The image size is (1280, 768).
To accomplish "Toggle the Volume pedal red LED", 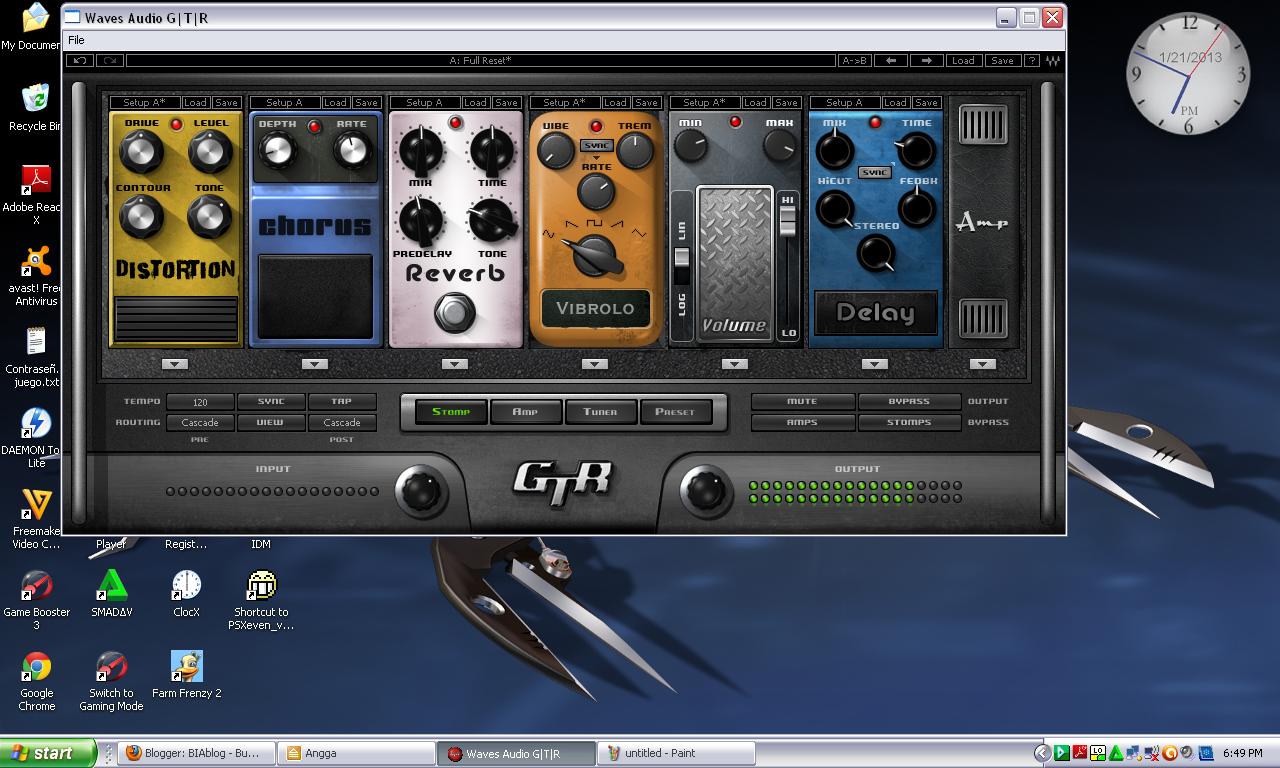I will [x=736, y=122].
